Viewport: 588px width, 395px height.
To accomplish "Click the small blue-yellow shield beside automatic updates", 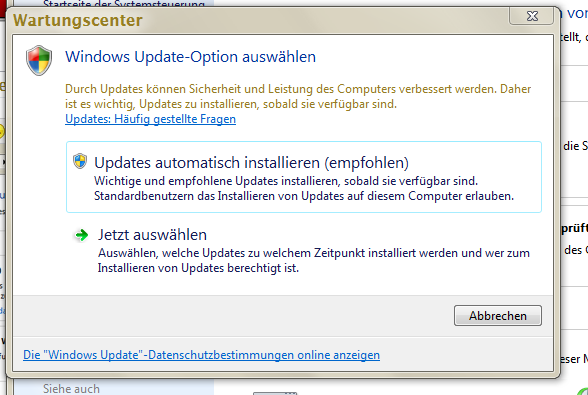I will [80, 161].
